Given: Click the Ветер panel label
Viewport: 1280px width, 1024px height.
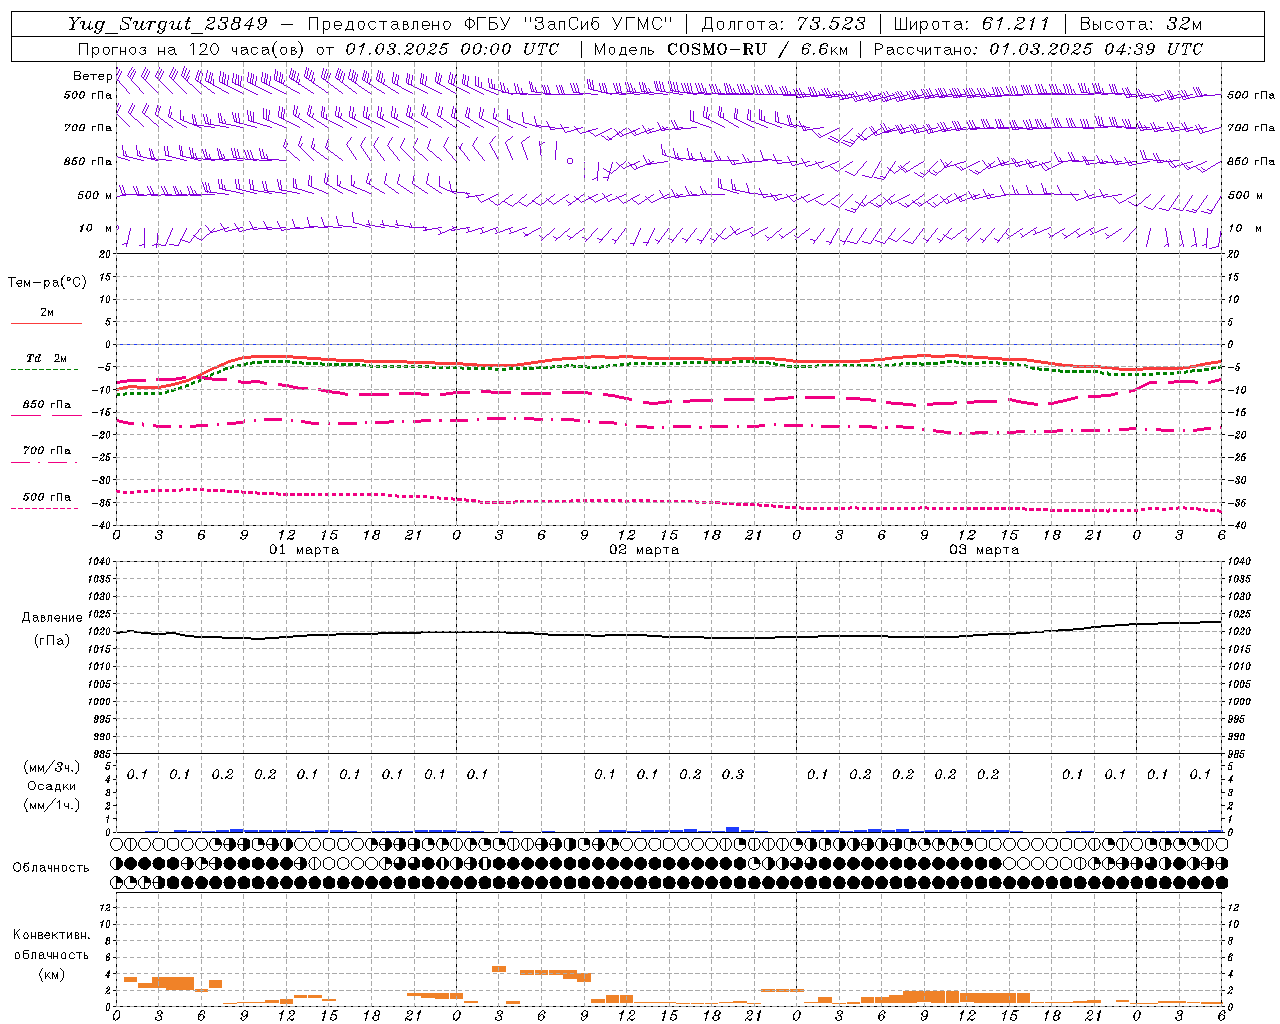Looking at the screenshot, I should (92, 76).
